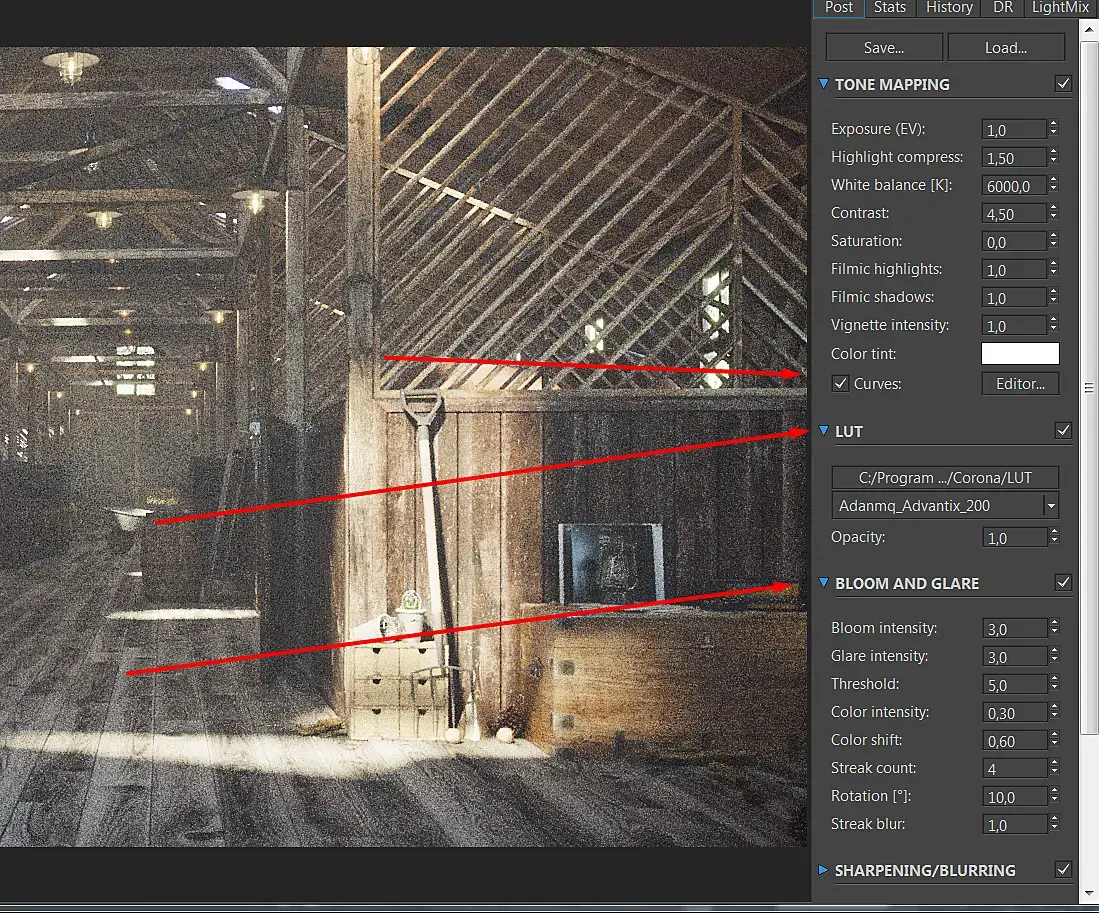Click the Rotation value field
The height and width of the screenshot is (913, 1099).
click(x=1014, y=797)
